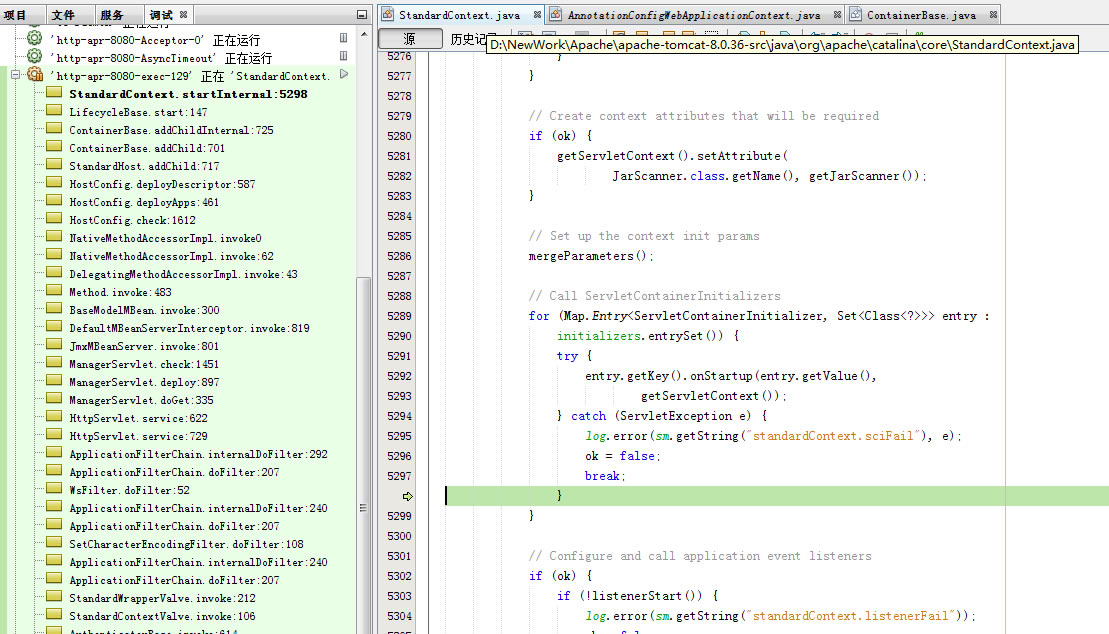Select frame BaseModelMBean.invoke:300
The width and height of the screenshot is (1109, 634).
pyautogui.click(x=144, y=310)
